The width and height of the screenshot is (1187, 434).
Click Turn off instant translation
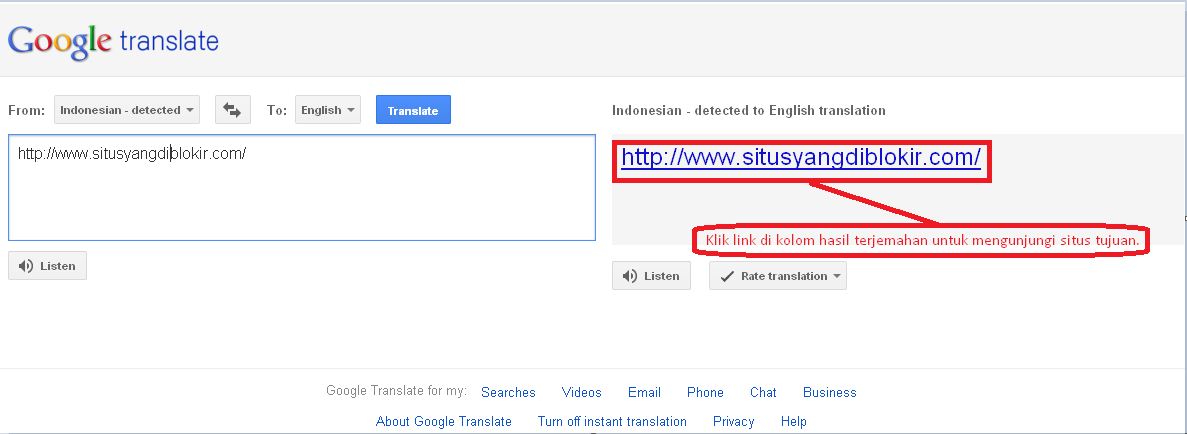612,421
